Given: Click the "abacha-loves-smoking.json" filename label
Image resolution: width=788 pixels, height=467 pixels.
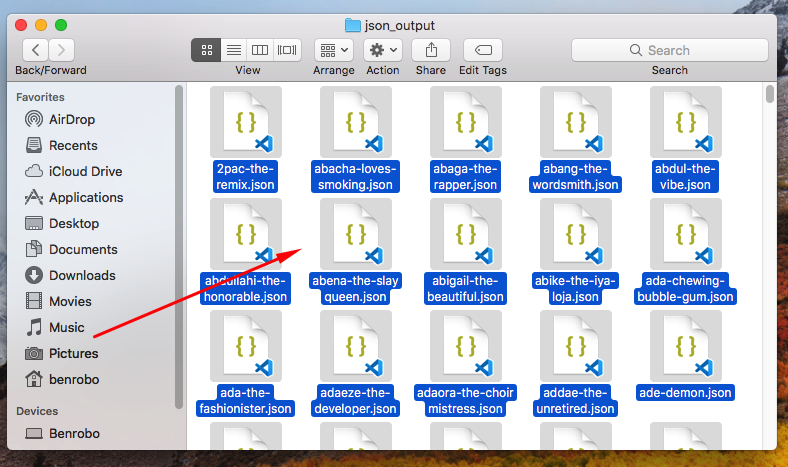Looking at the screenshot, I should [x=355, y=176].
